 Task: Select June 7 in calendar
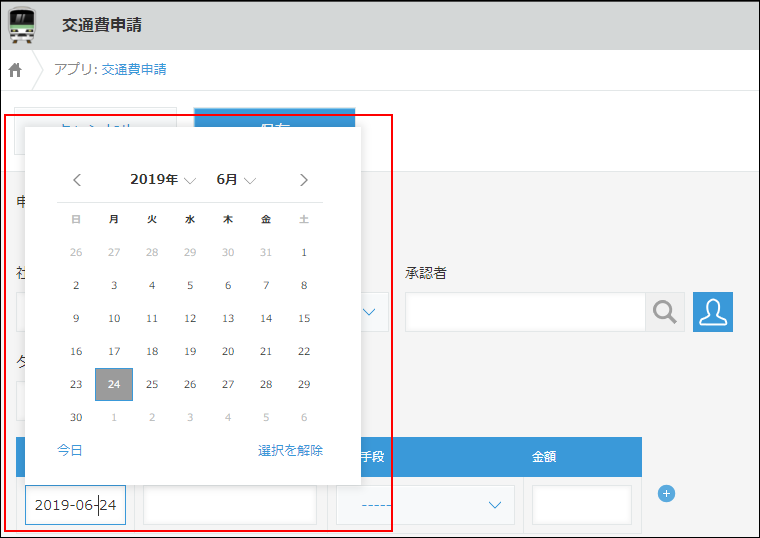[x=266, y=285]
